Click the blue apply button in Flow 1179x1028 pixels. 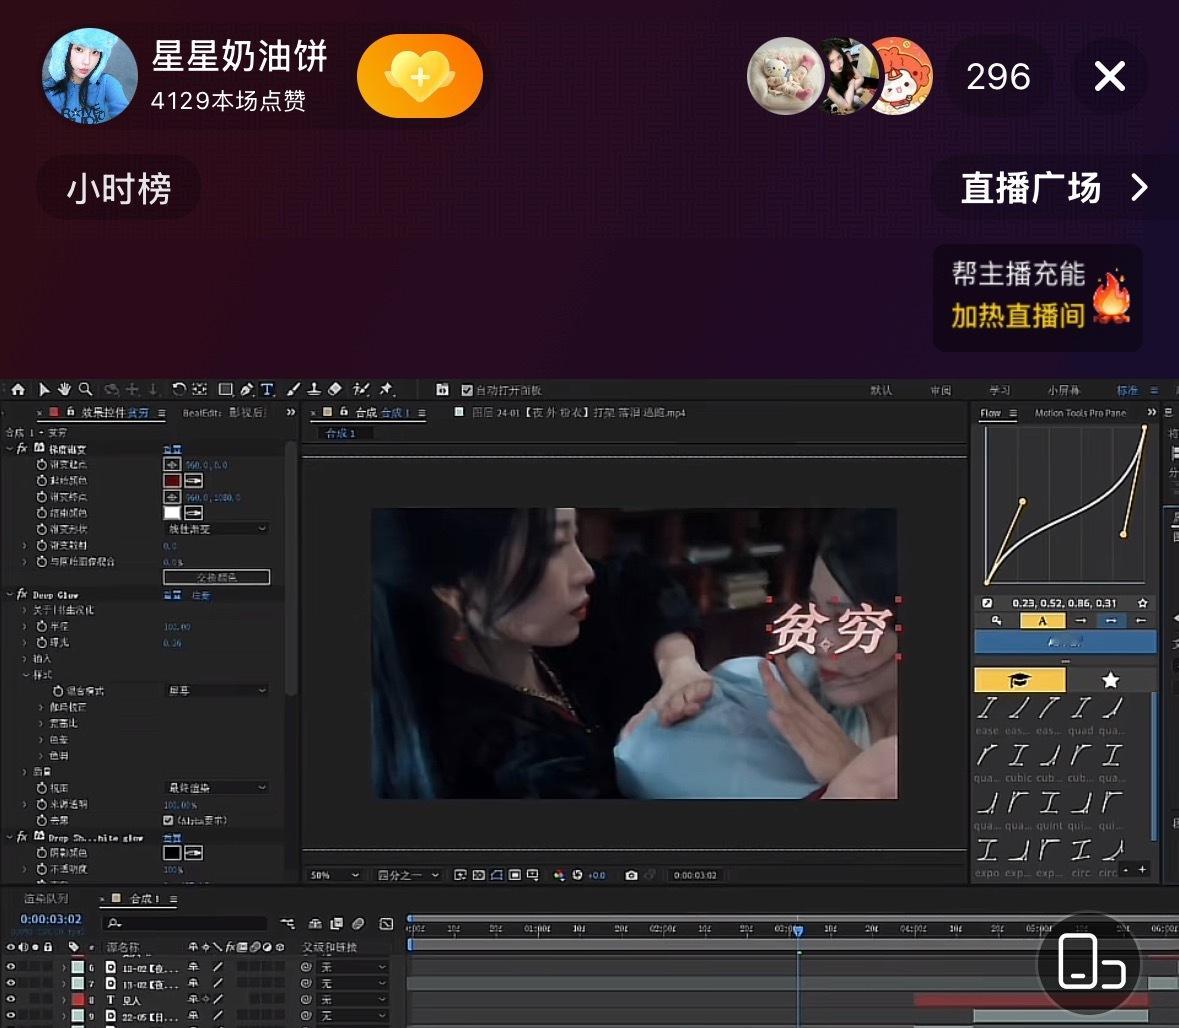(1065, 641)
